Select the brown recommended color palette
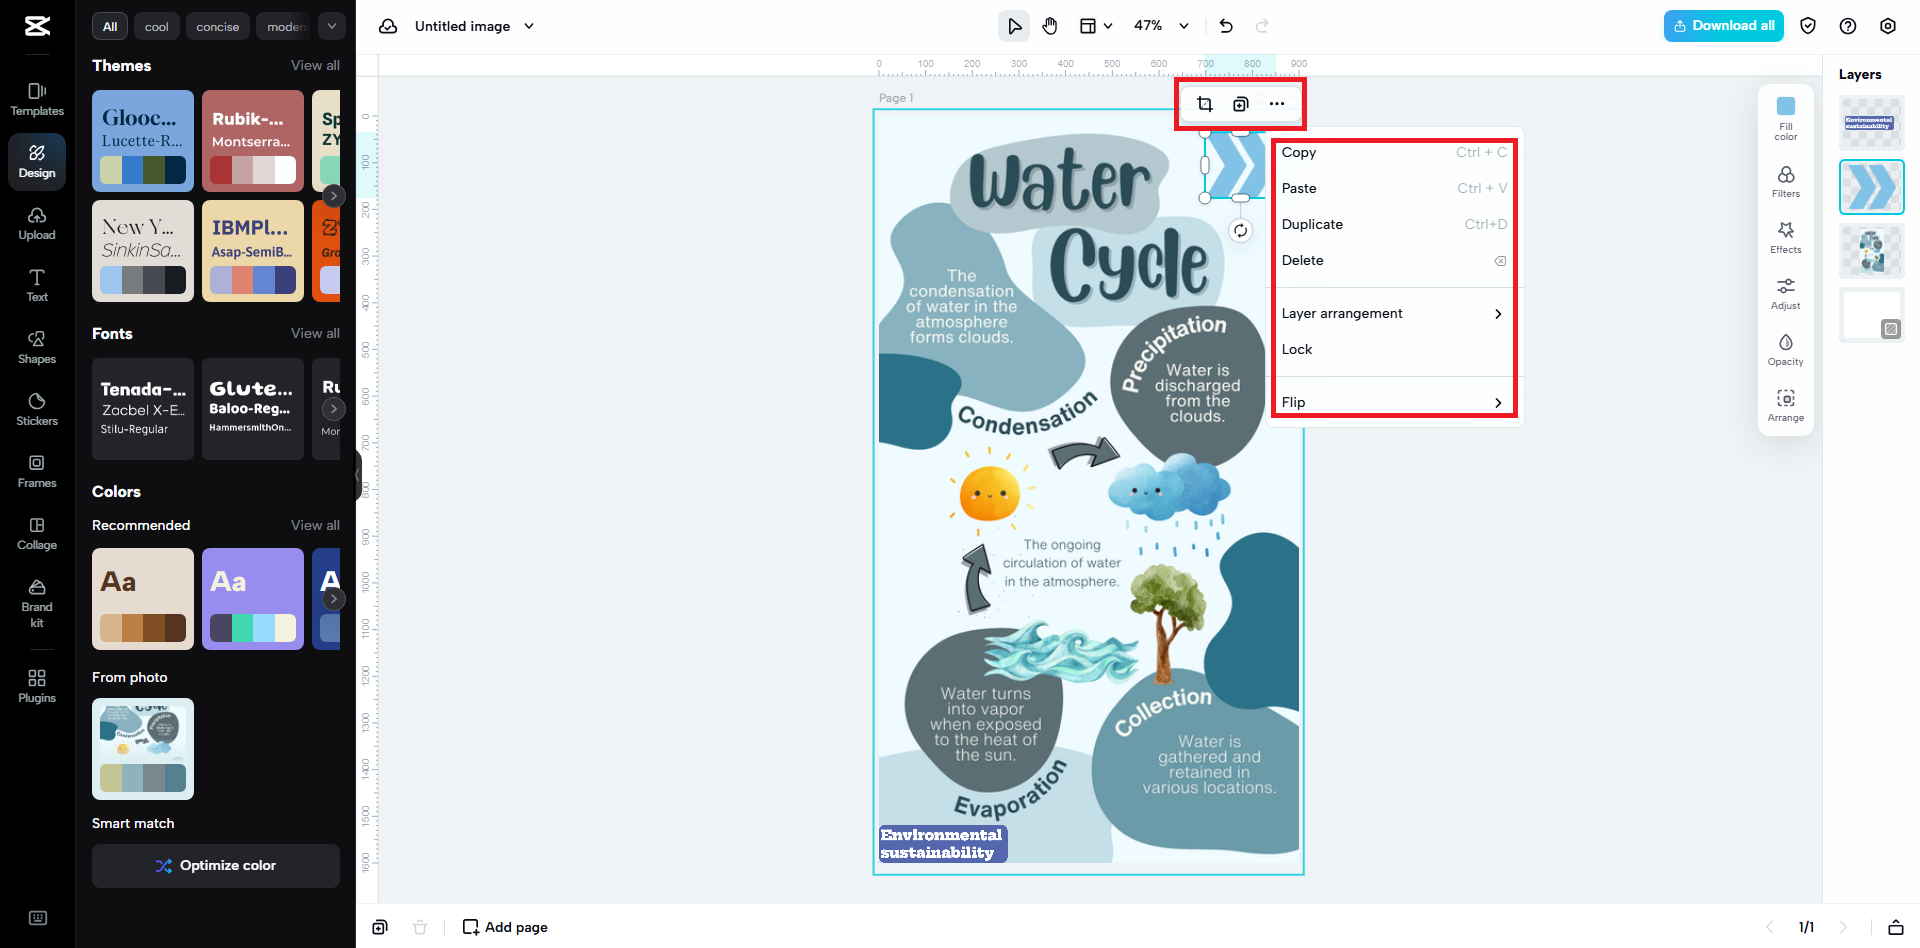The height and width of the screenshot is (948, 1920). (x=143, y=599)
